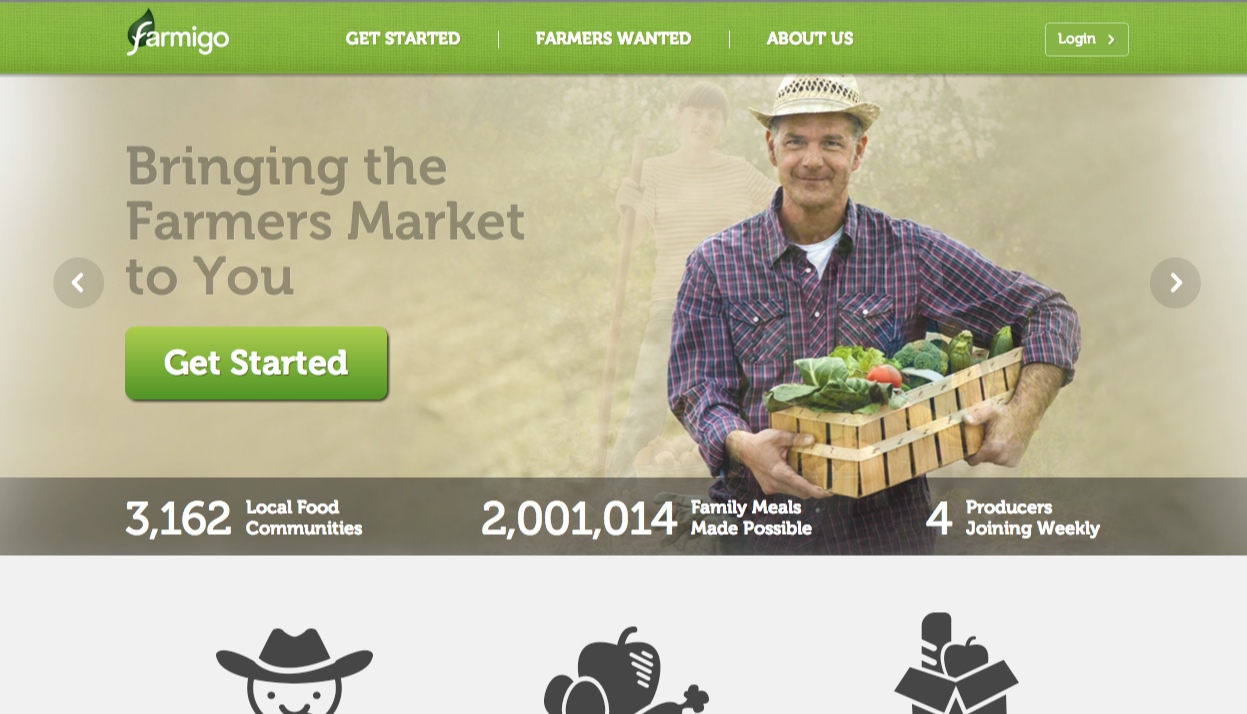
Task: Click the Family Meals Made Possible label
Action: [x=751, y=518]
